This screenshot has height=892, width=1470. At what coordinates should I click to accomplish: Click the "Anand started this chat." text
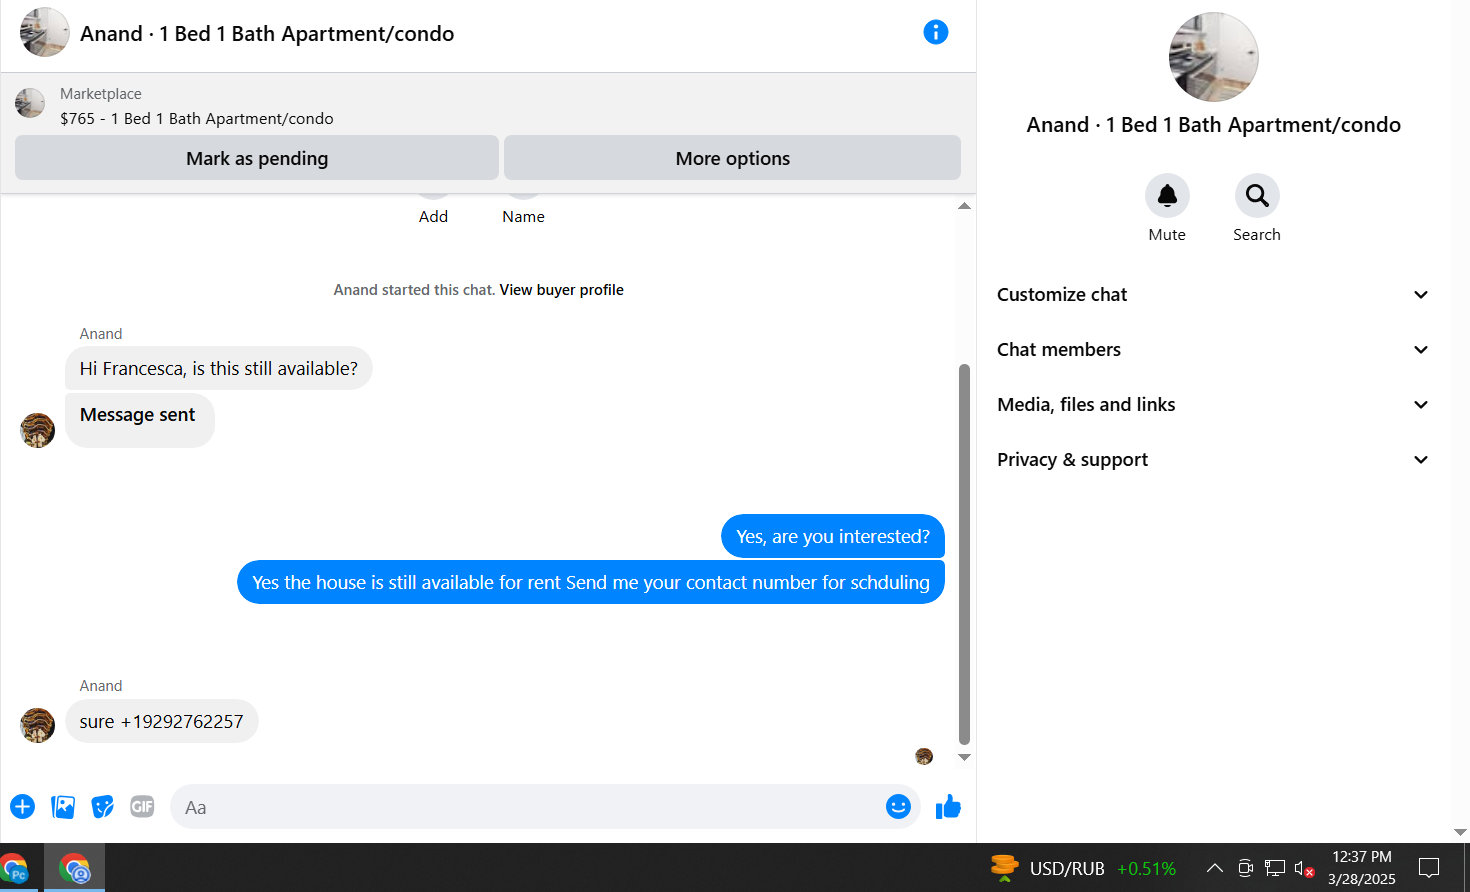click(414, 290)
